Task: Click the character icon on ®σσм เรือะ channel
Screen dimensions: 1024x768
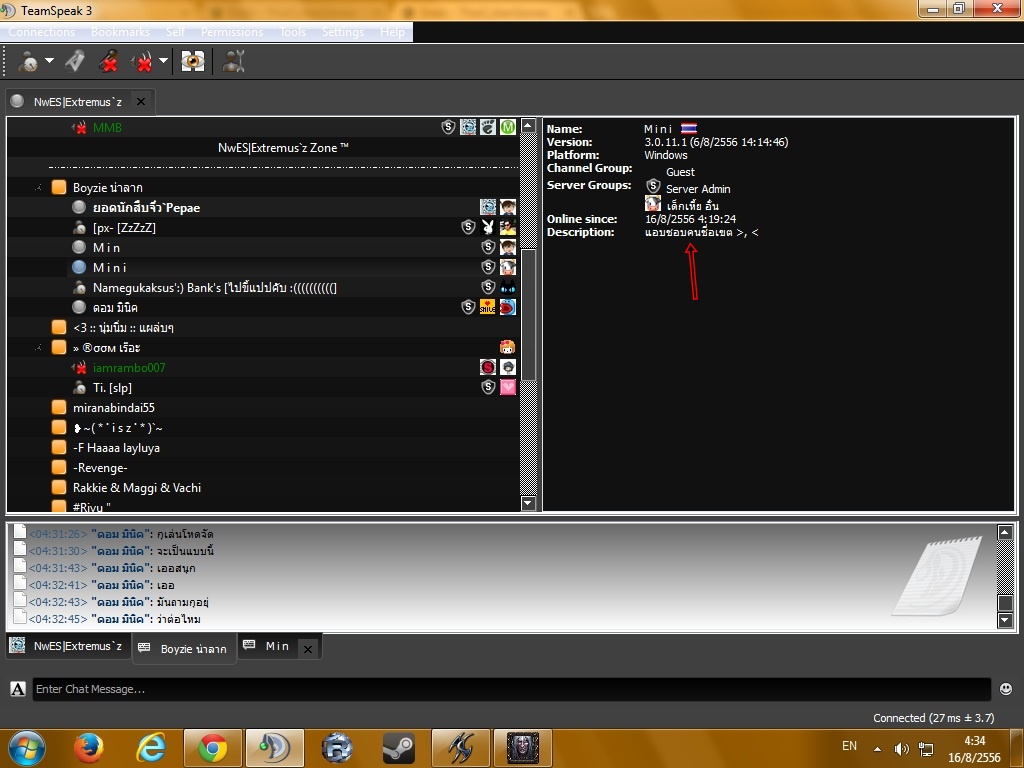Action: pyautogui.click(x=507, y=347)
